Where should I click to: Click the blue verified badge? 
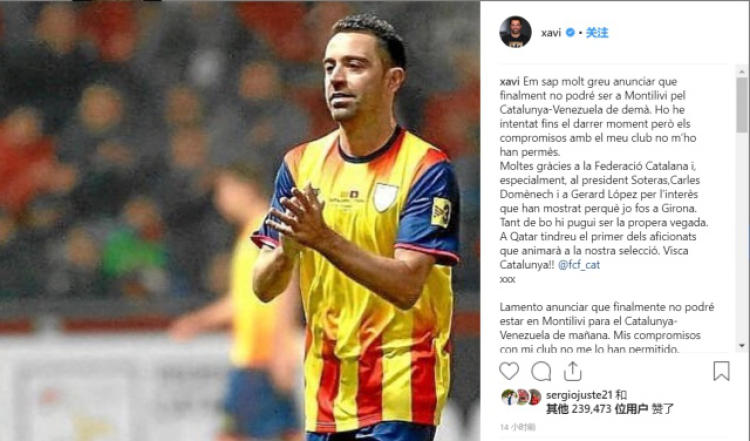(570, 33)
